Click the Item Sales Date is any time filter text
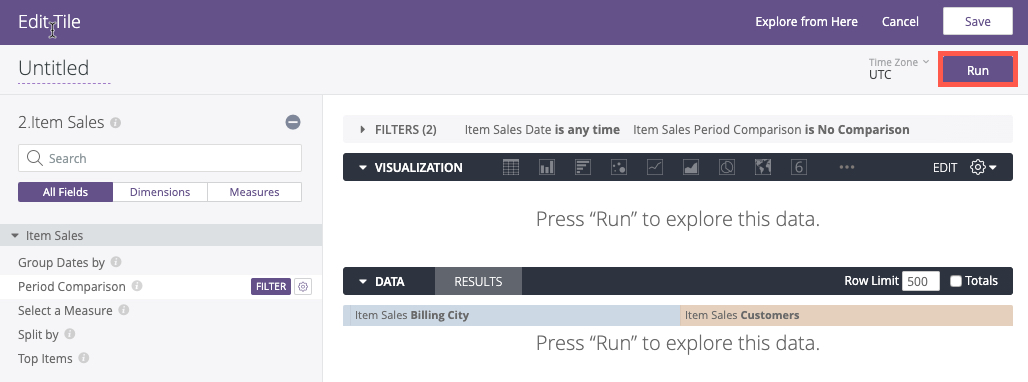This screenshot has height=382, width=1028. [542, 130]
